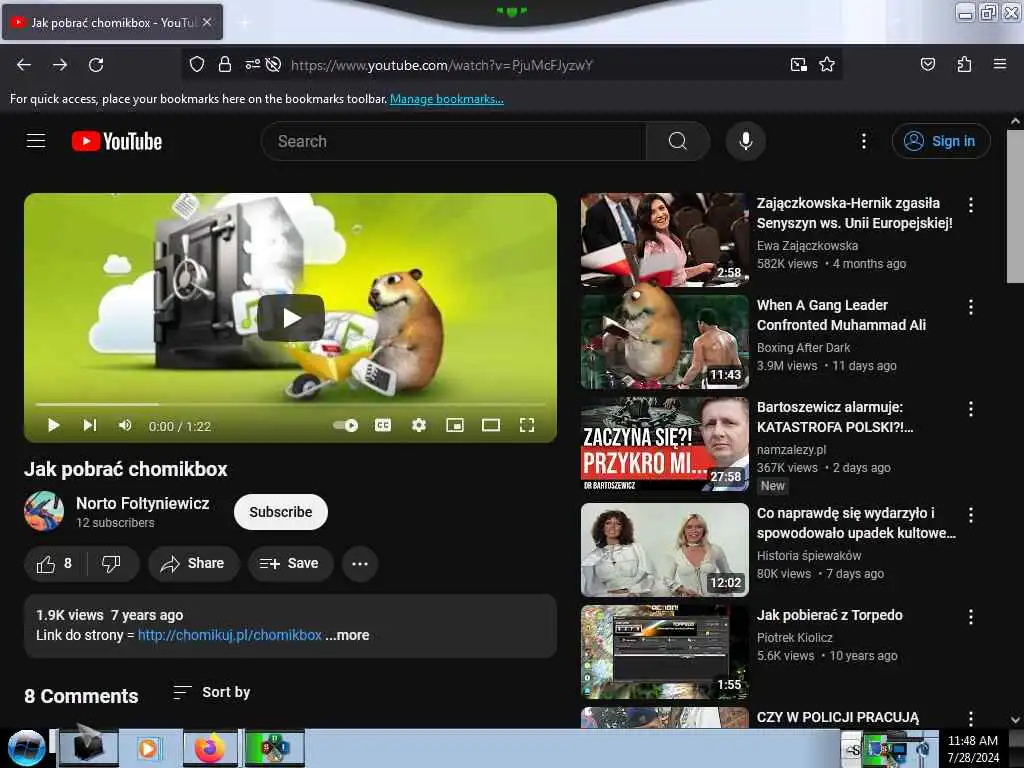Enter full screen mode
1024x768 pixels.
point(527,426)
